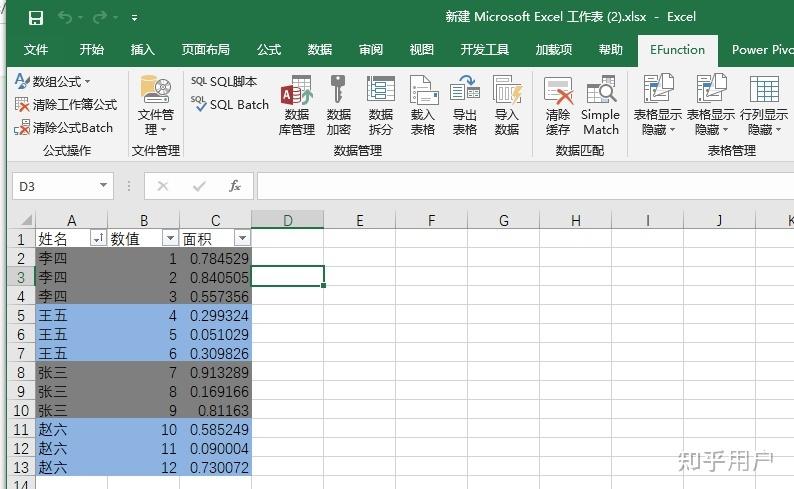
Task: Switch to the 视图 tab
Action: (421, 50)
